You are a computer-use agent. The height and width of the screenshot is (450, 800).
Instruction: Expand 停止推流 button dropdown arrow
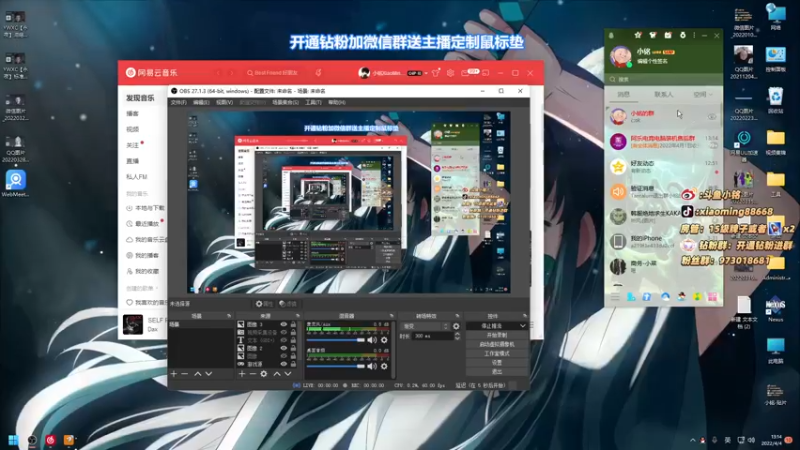click(522, 326)
